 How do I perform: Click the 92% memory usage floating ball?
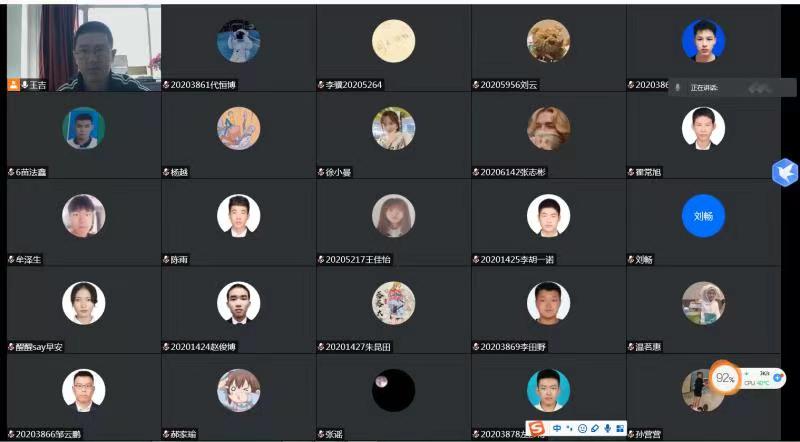[724, 378]
